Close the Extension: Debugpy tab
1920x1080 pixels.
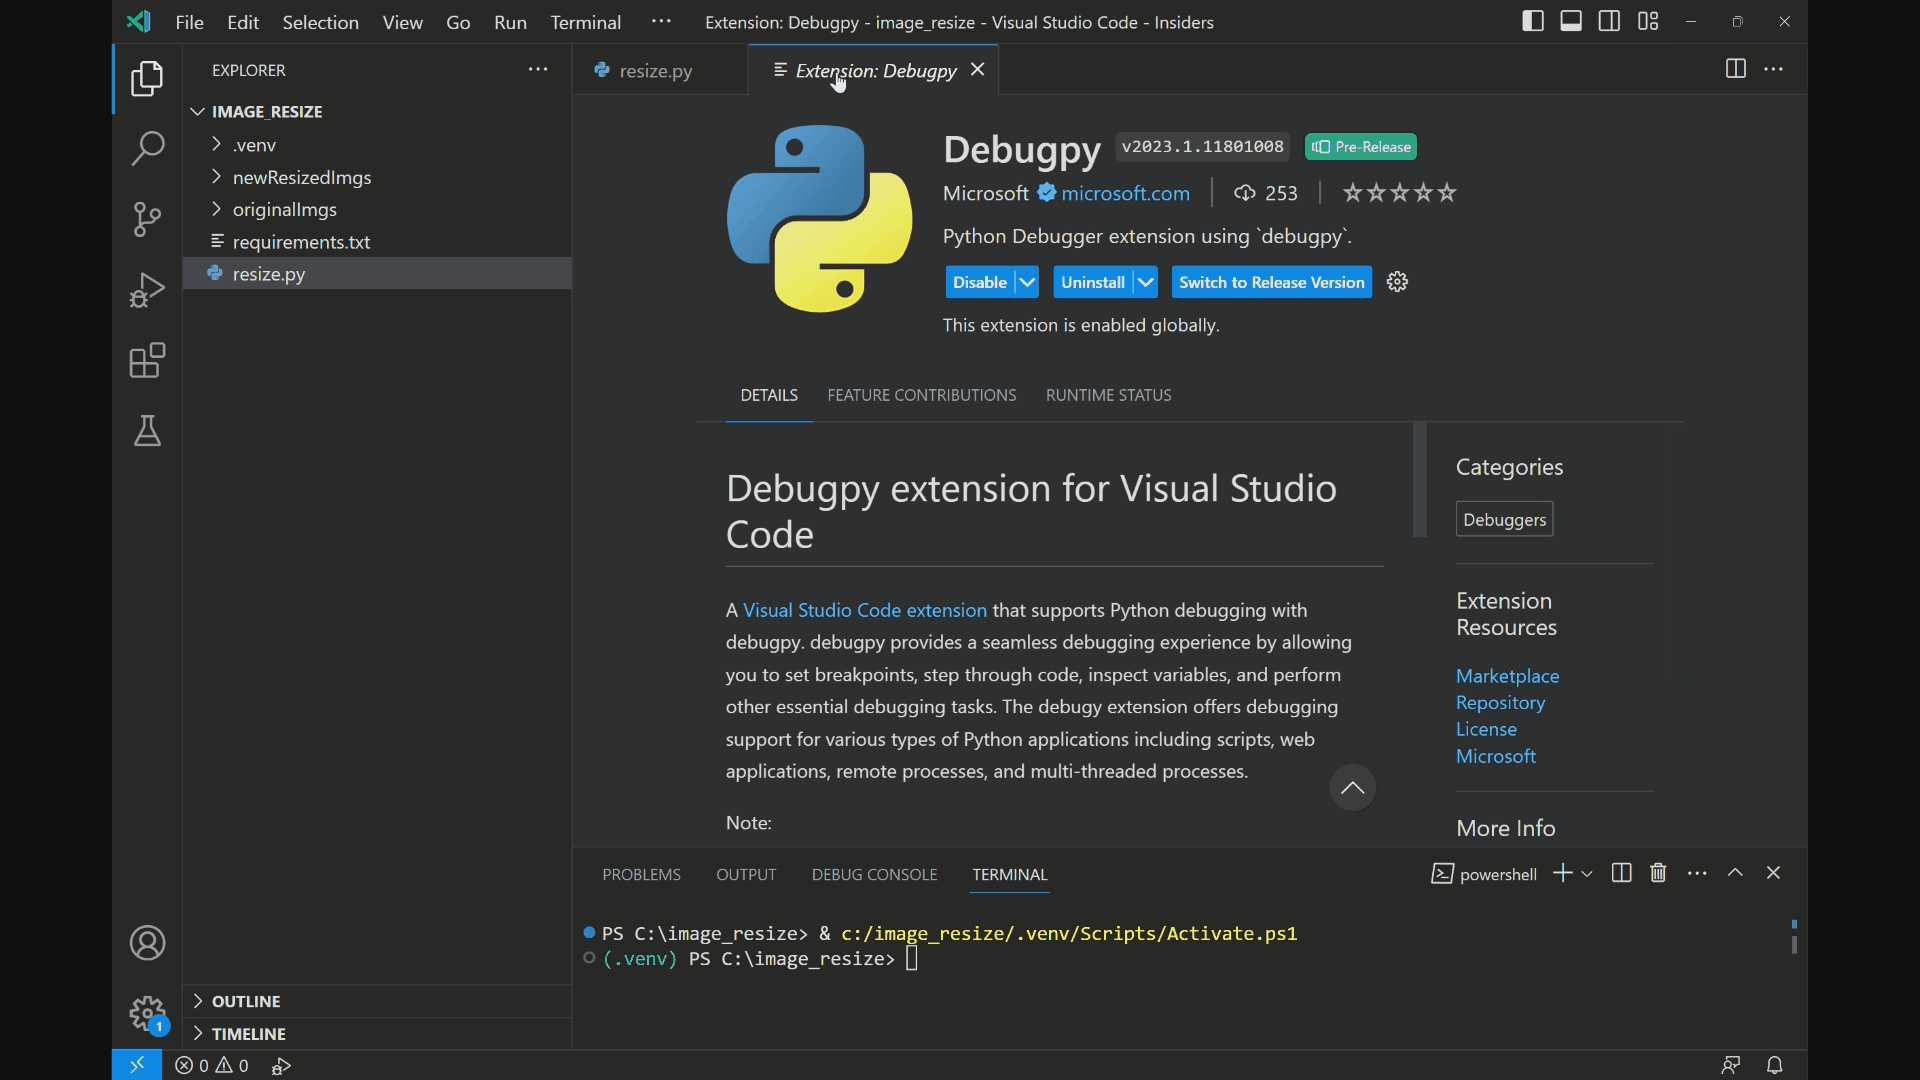pyautogui.click(x=978, y=69)
